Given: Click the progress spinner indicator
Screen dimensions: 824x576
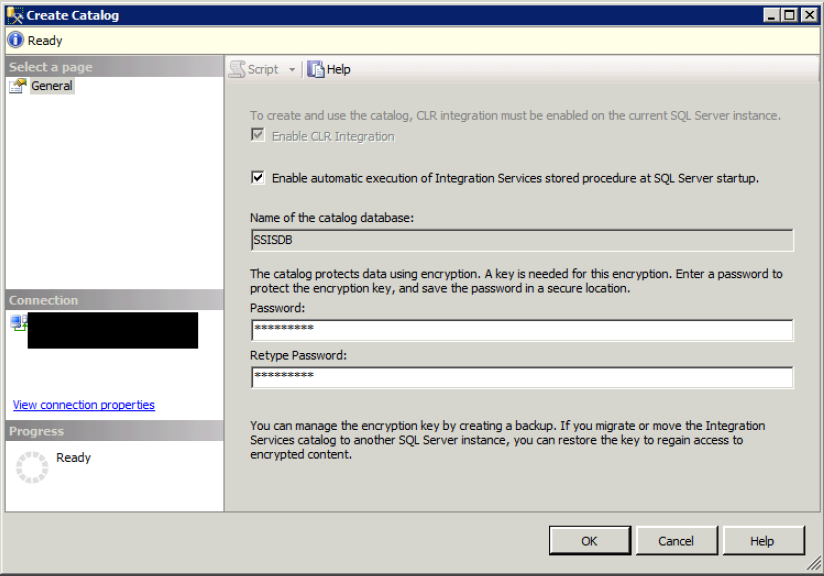Looking at the screenshot, I should 32,467.
